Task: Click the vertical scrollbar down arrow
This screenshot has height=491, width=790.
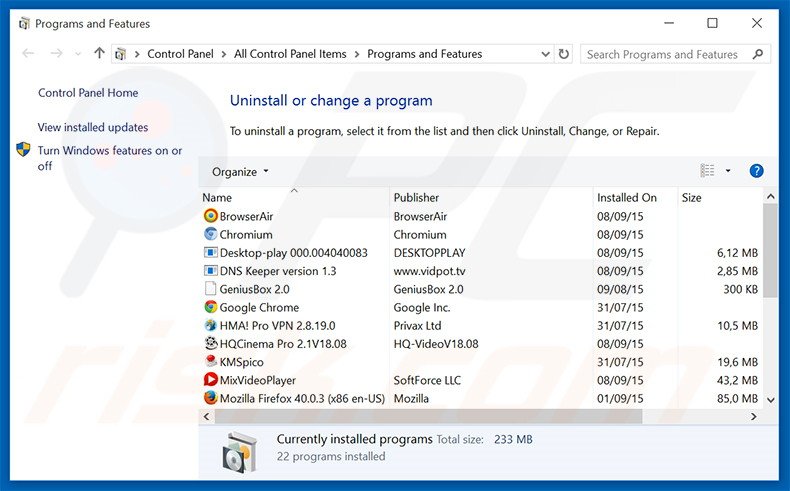Action: (770, 400)
